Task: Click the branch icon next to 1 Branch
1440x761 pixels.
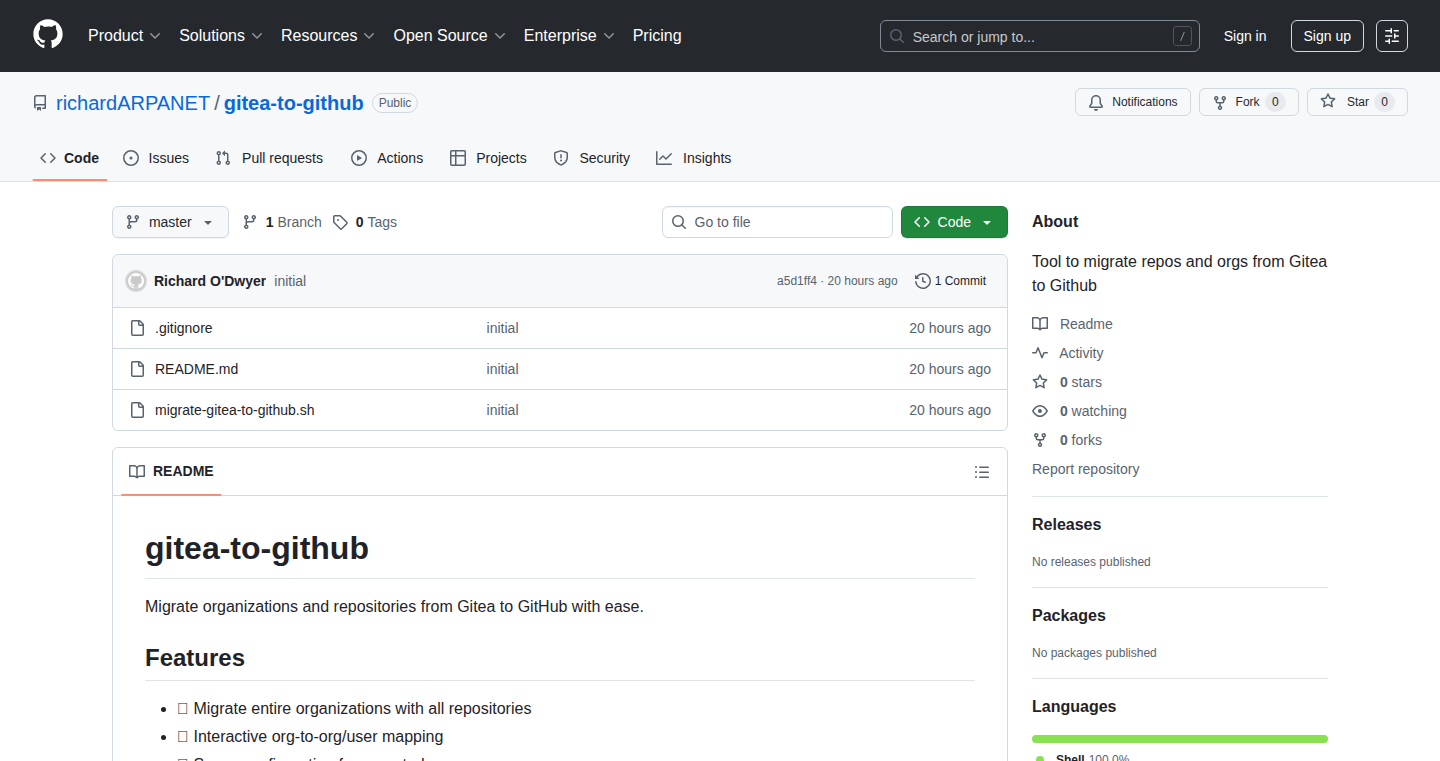Action: [250, 222]
